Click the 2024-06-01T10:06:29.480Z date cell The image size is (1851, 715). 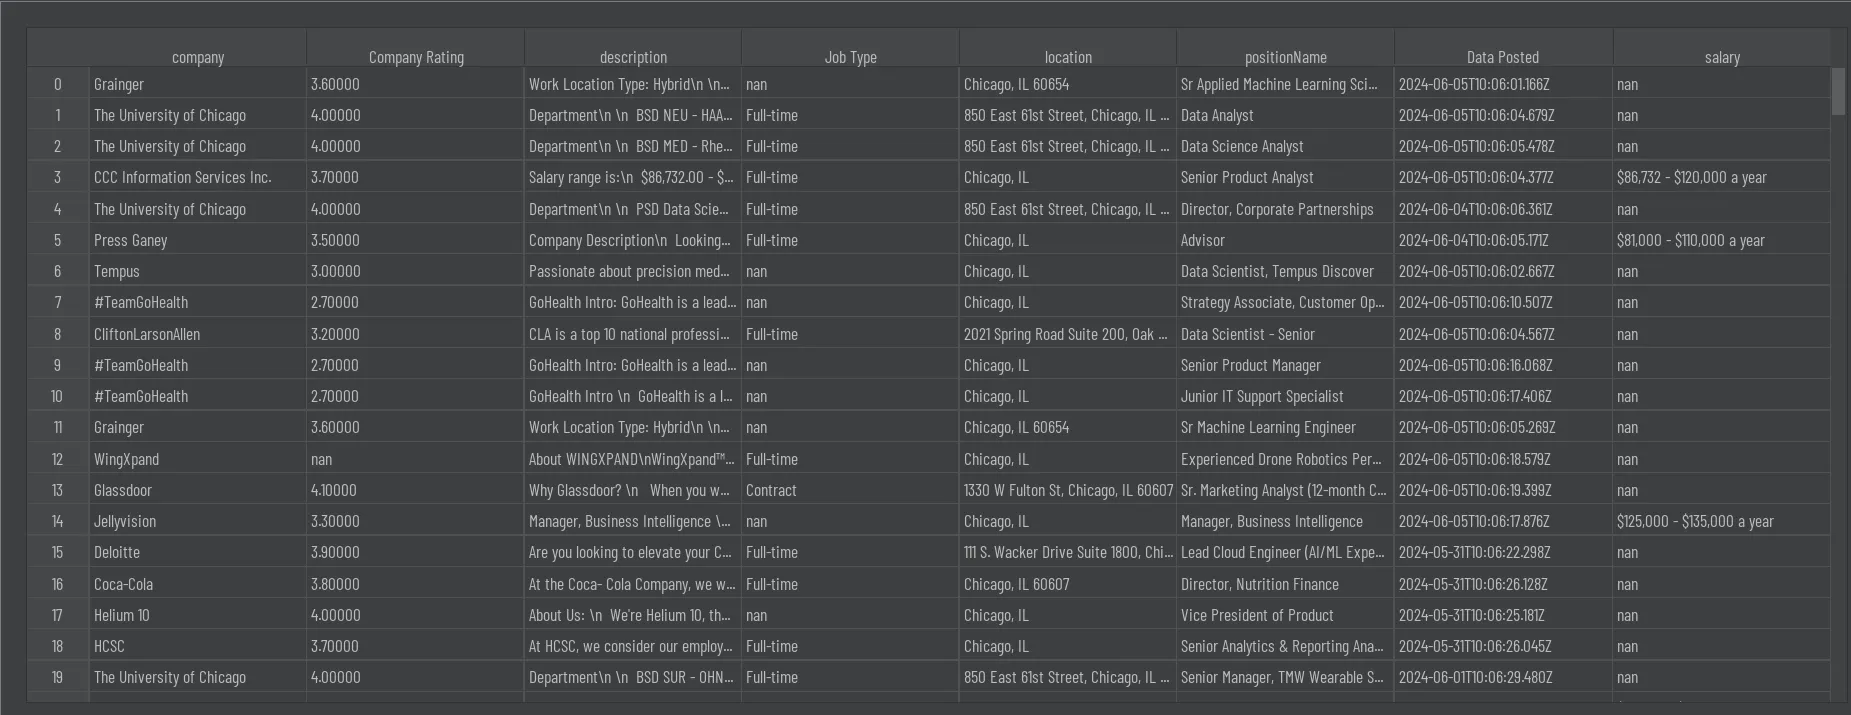click(1503, 677)
